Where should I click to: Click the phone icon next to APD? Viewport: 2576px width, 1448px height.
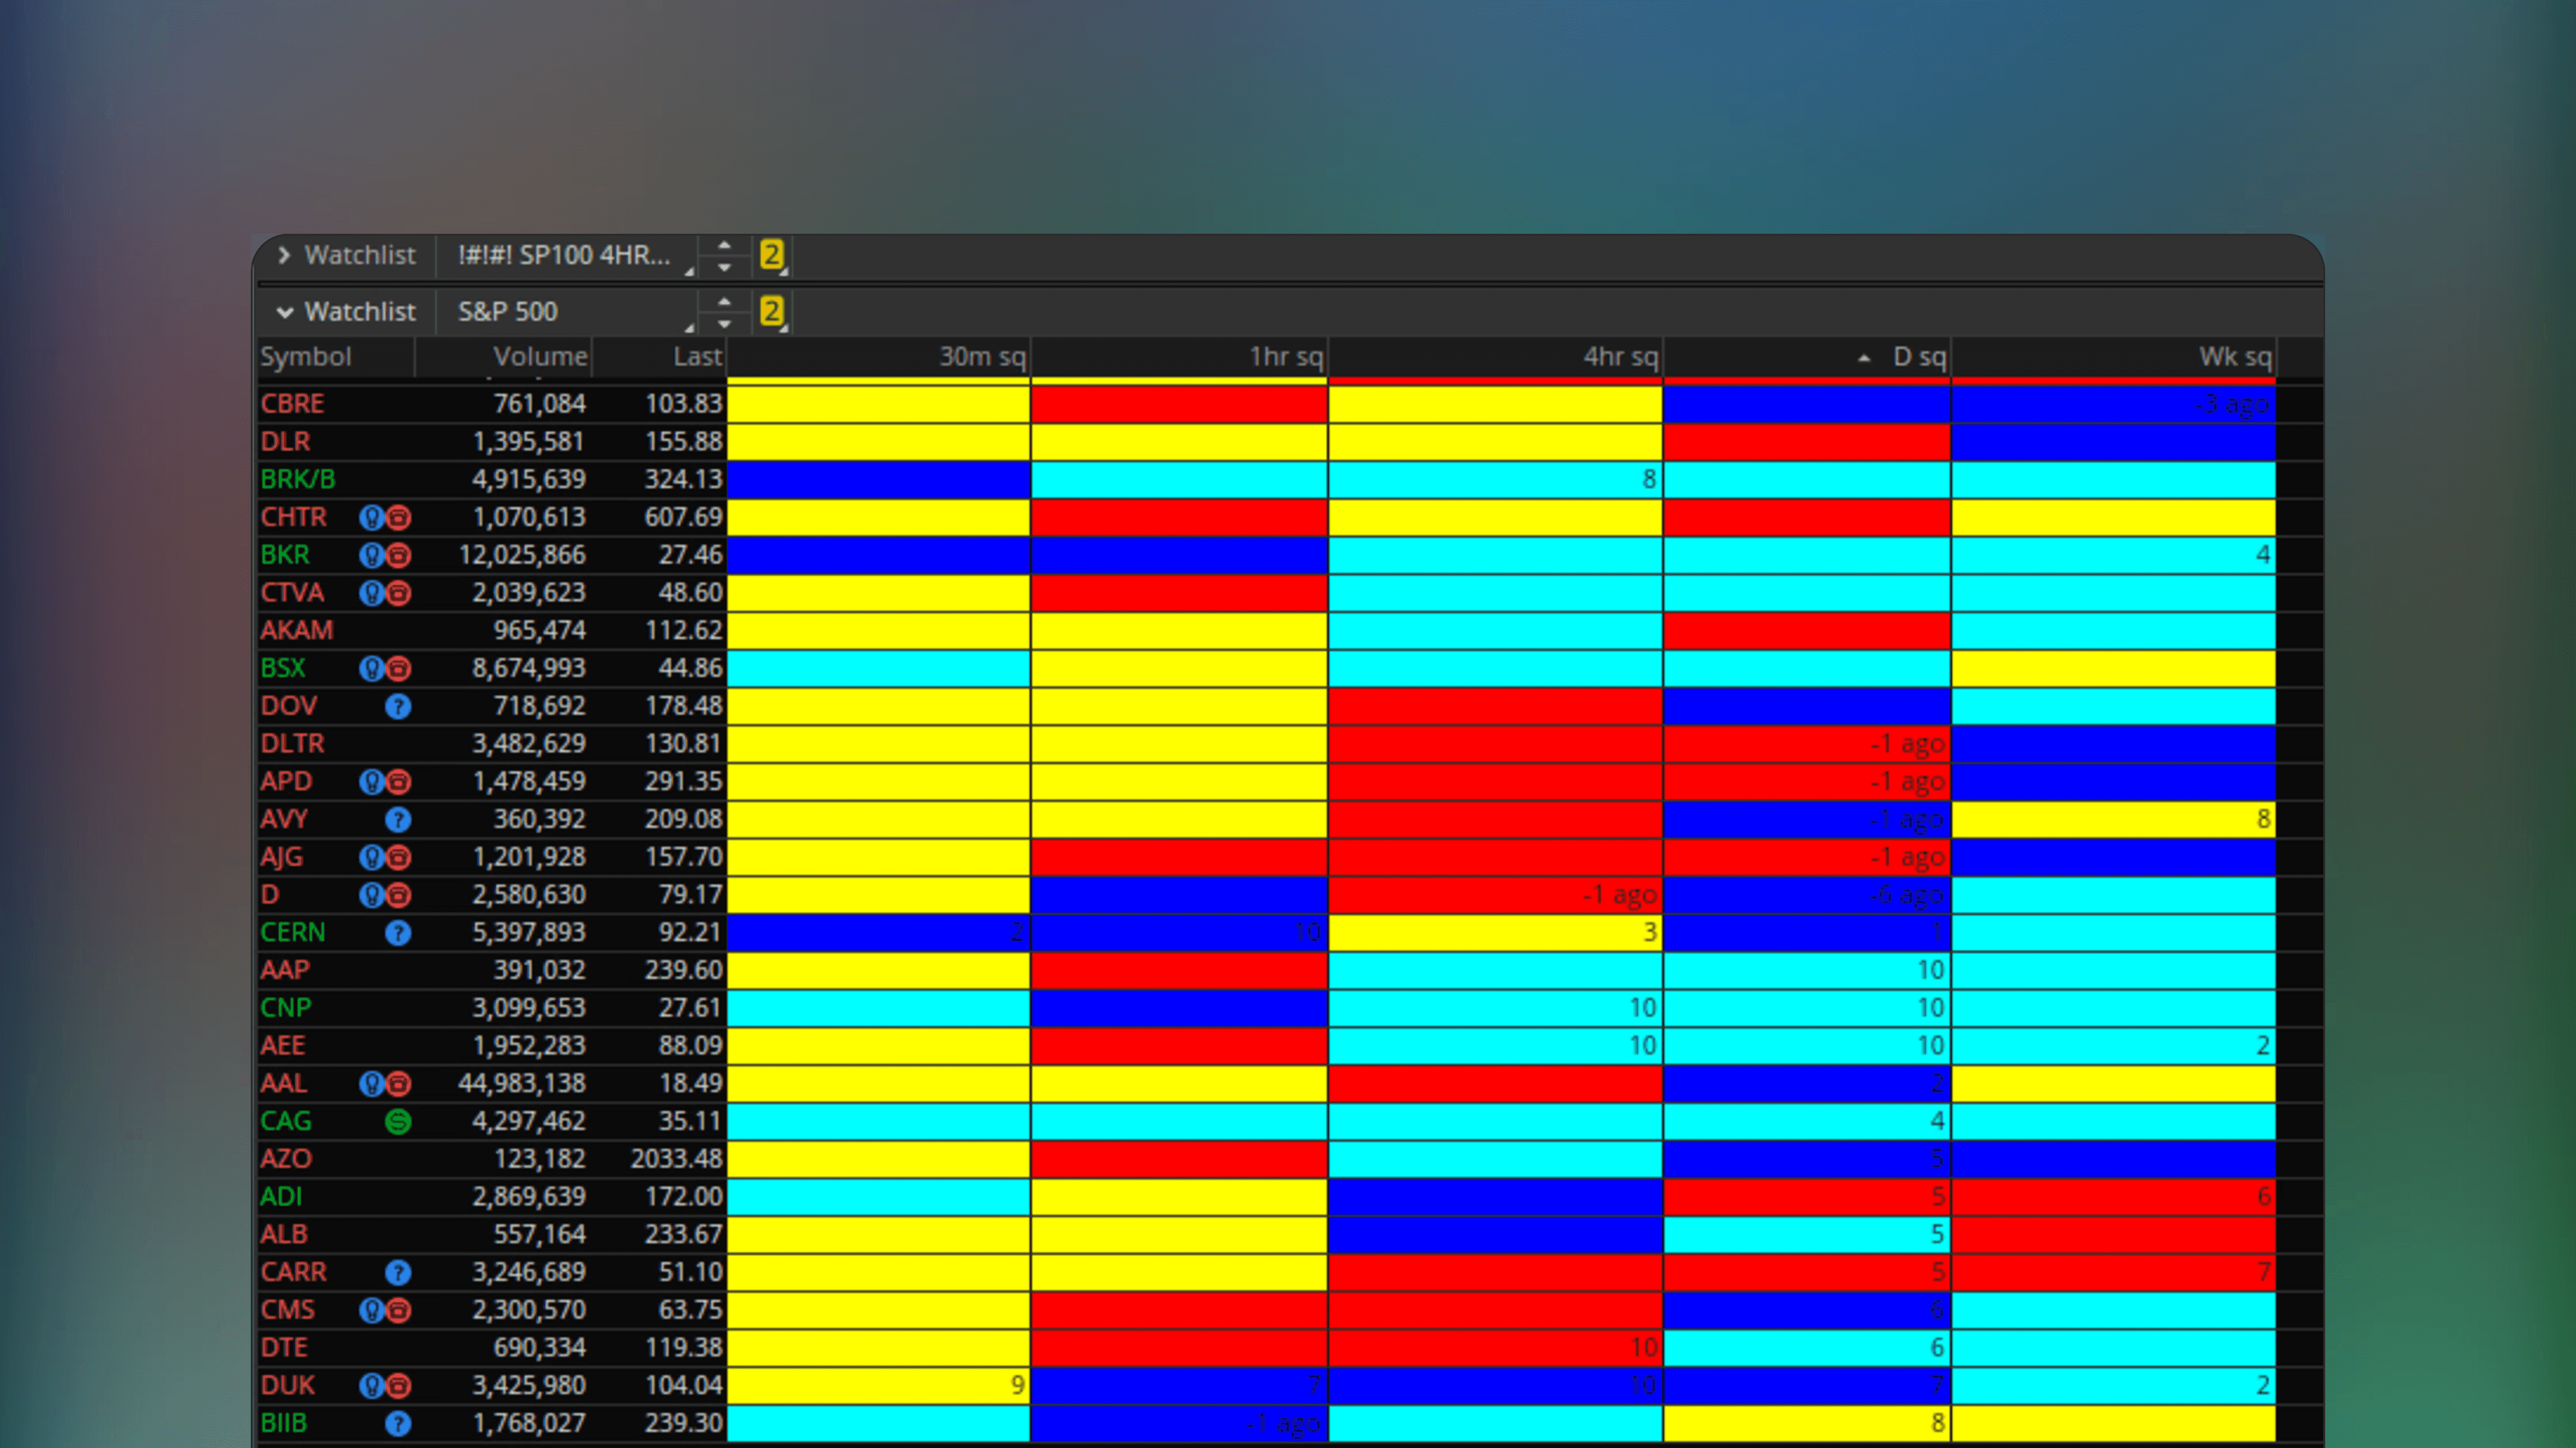point(398,781)
